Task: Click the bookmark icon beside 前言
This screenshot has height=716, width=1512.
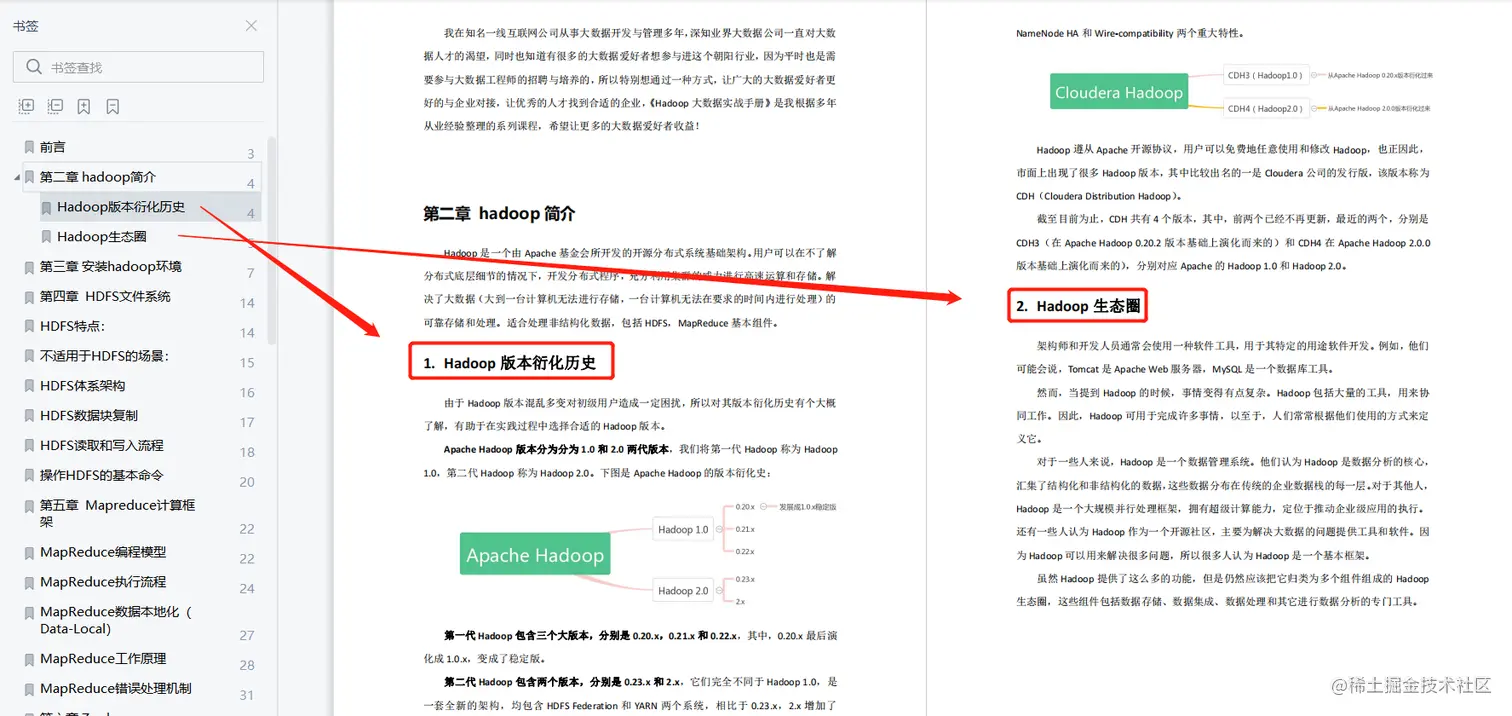Action: point(30,147)
